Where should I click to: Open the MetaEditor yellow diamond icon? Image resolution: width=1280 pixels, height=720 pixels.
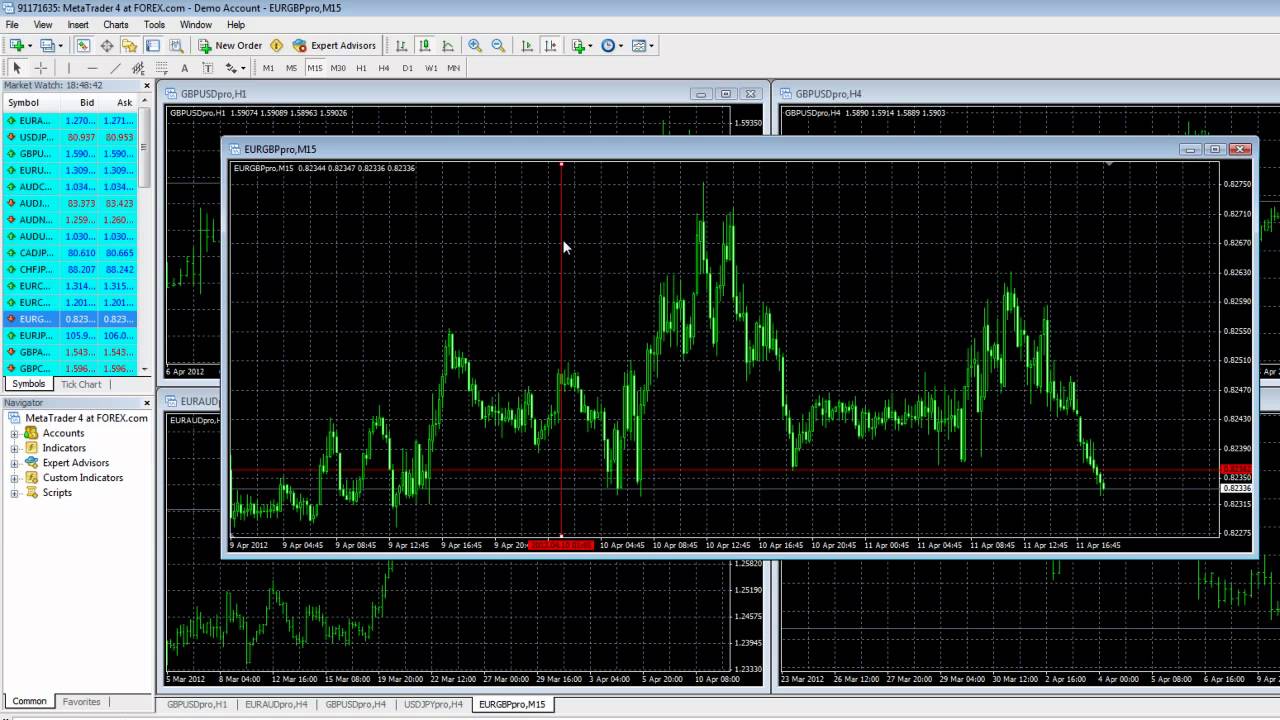pos(277,45)
